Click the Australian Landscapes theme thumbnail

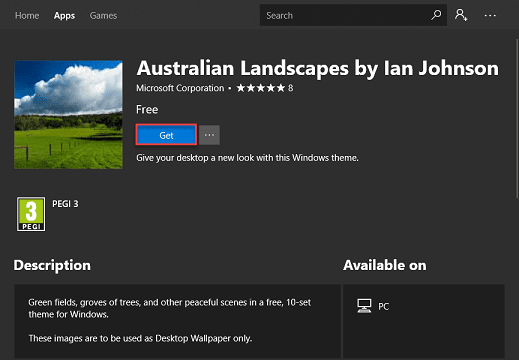pyautogui.click(x=68, y=115)
